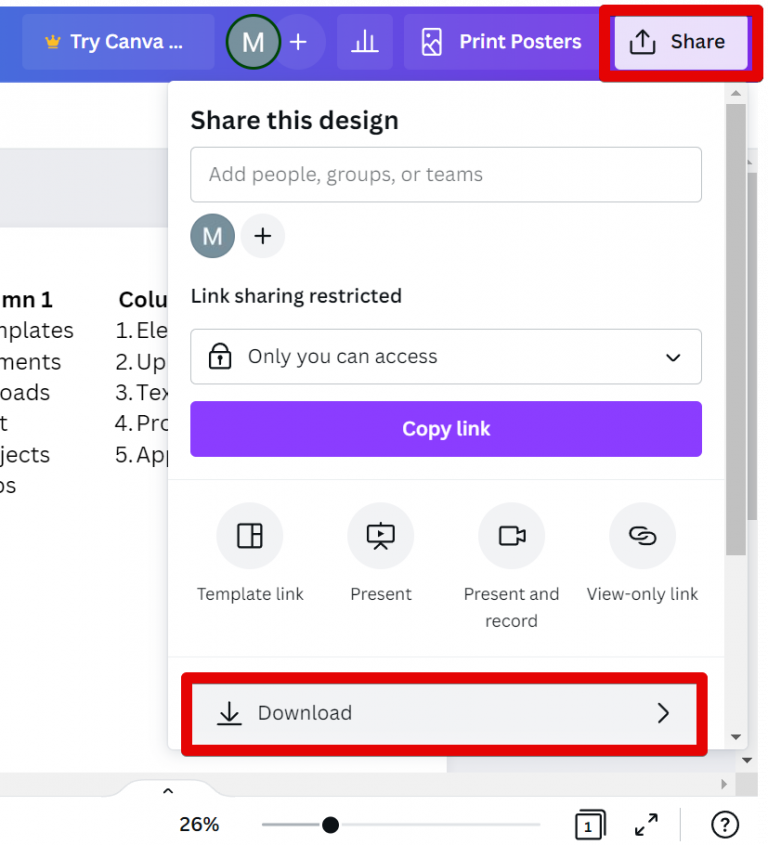Click the Present and record icon
768x845 pixels.
[x=511, y=535]
